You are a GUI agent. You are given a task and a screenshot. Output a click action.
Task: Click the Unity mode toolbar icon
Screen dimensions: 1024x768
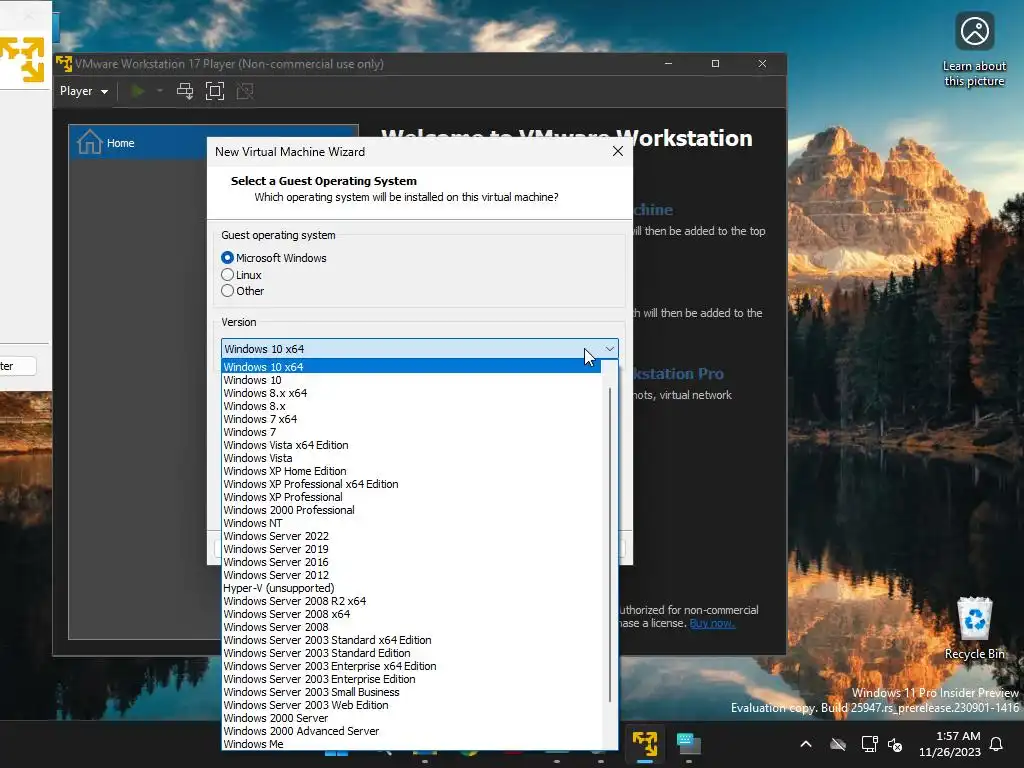point(245,91)
